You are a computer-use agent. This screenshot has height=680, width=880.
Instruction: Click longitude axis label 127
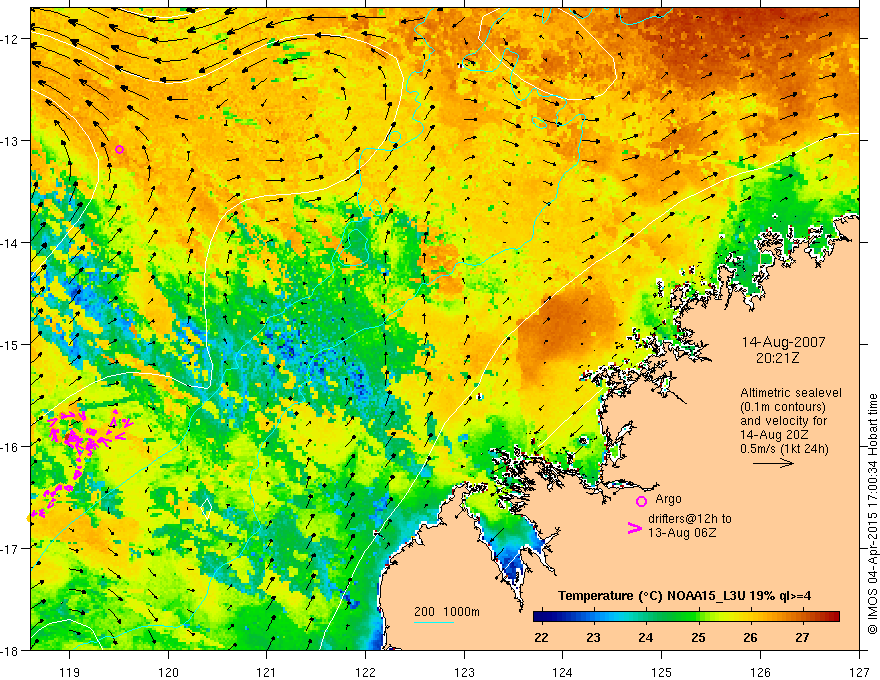click(859, 672)
